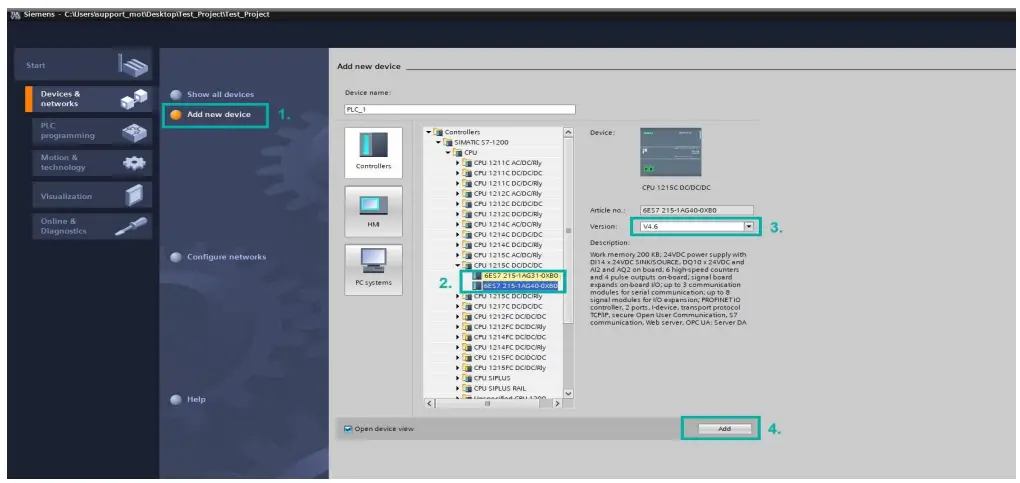Click folder icon of CPU SIPLUS
The width and height of the screenshot is (1020, 483).
pos(467,378)
